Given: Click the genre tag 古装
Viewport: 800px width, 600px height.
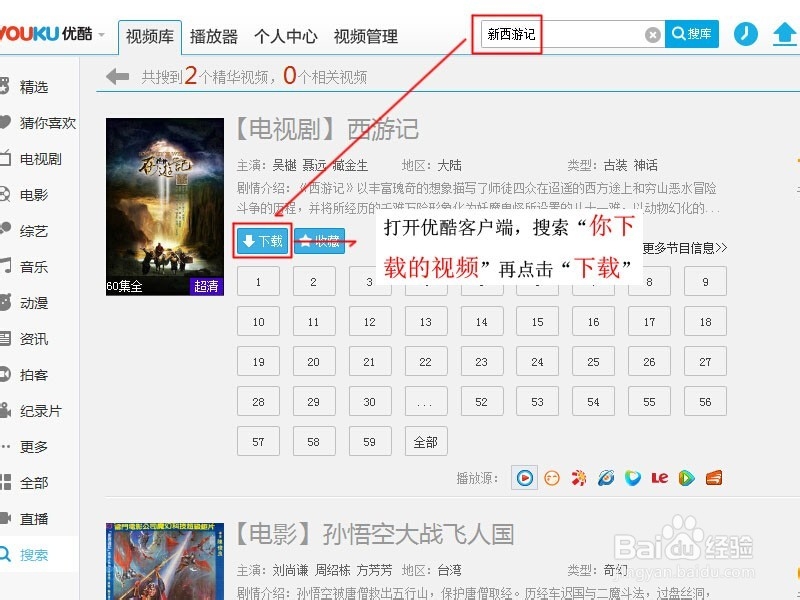Looking at the screenshot, I should click(x=615, y=165).
